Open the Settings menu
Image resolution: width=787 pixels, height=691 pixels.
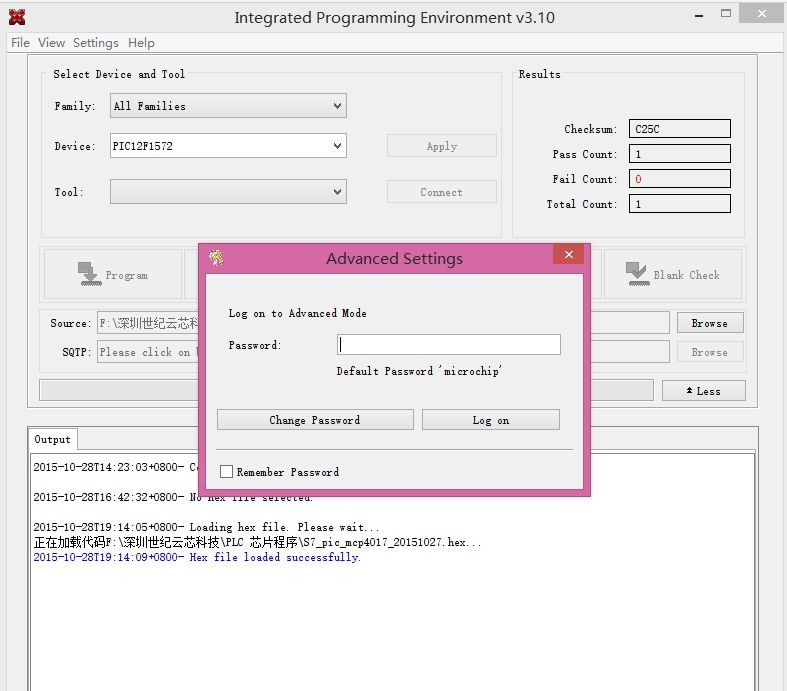pyautogui.click(x=96, y=43)
